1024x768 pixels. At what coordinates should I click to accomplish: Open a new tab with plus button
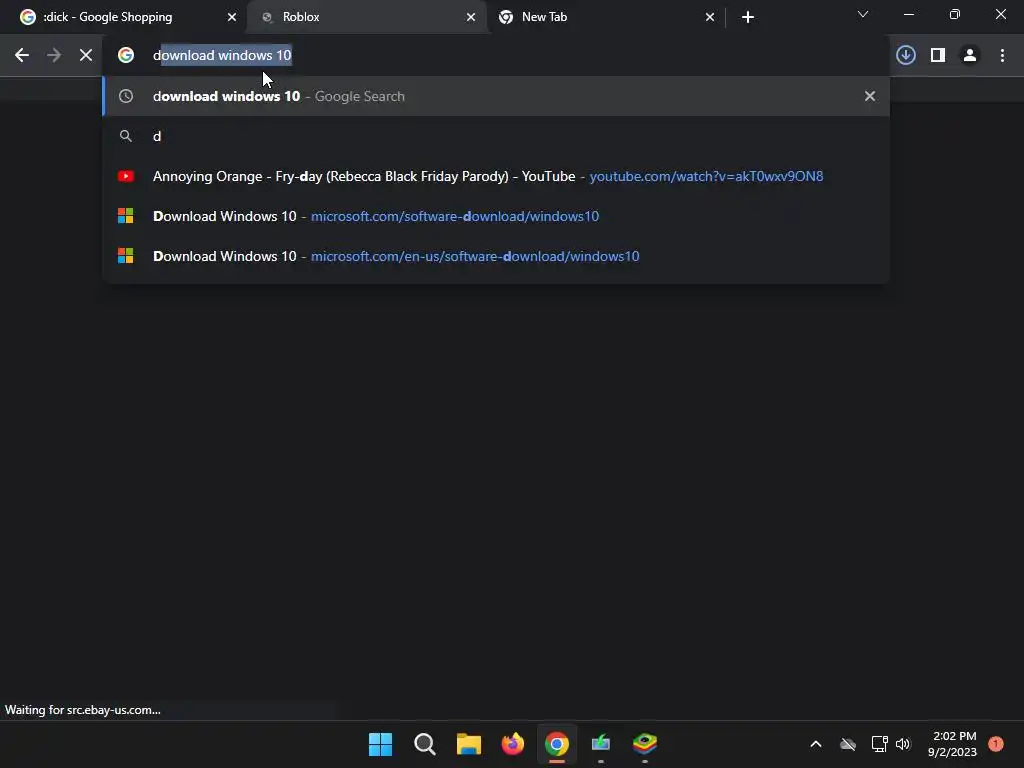(748, 17)
